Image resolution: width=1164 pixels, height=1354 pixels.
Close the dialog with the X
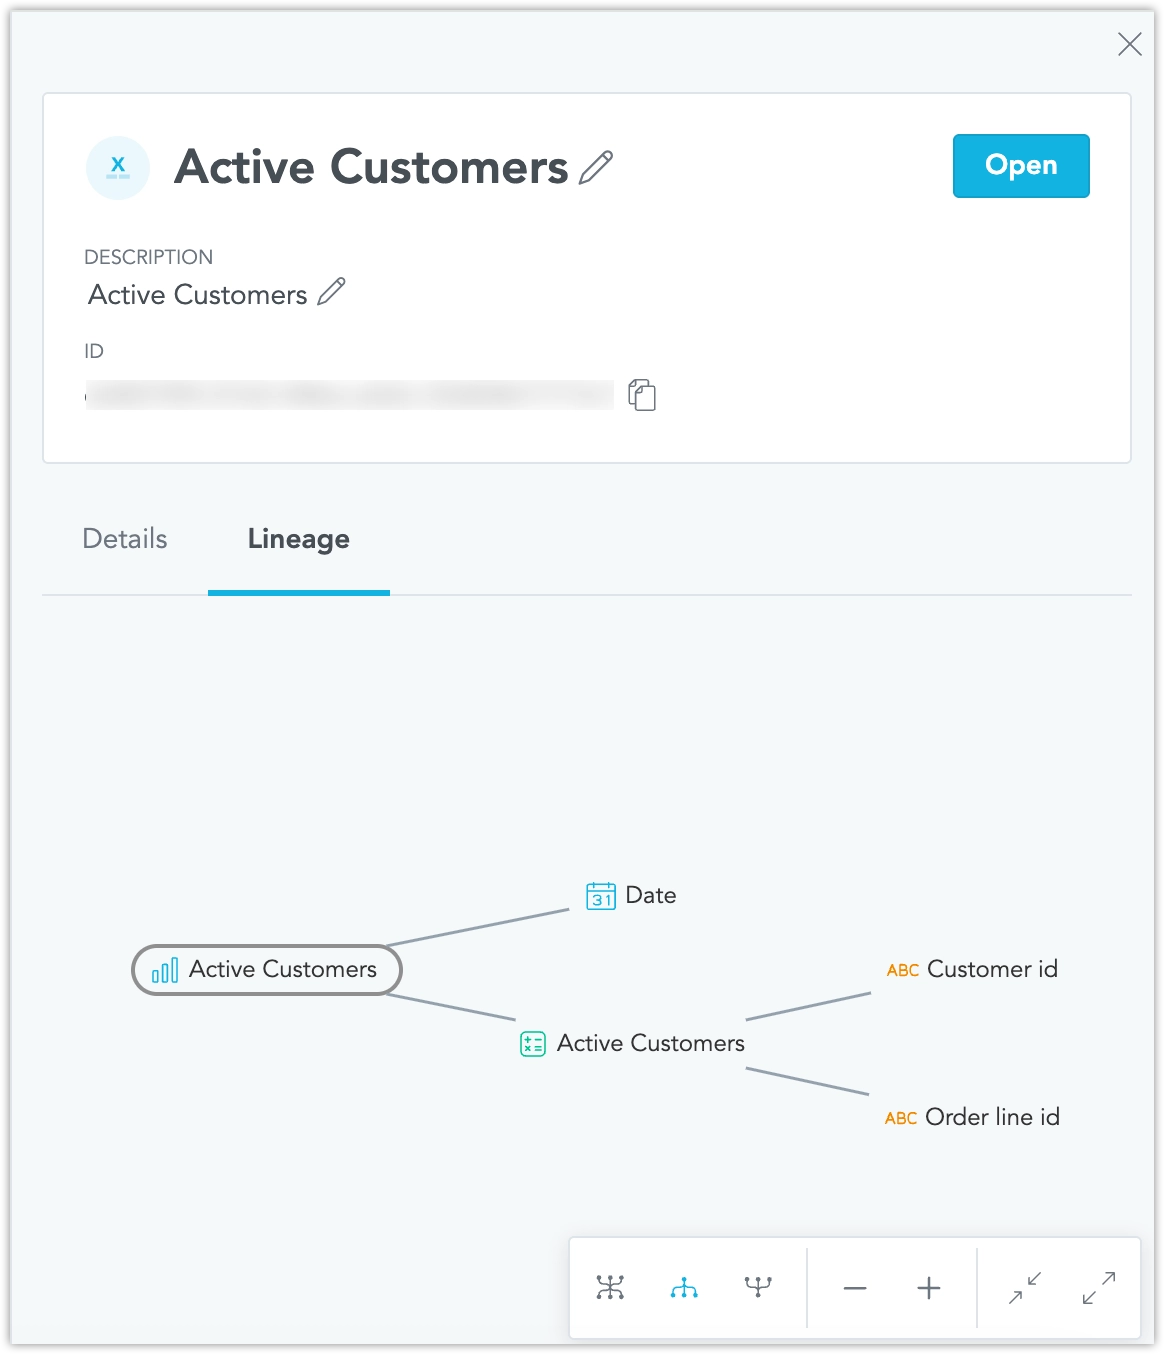point(1129,44)
